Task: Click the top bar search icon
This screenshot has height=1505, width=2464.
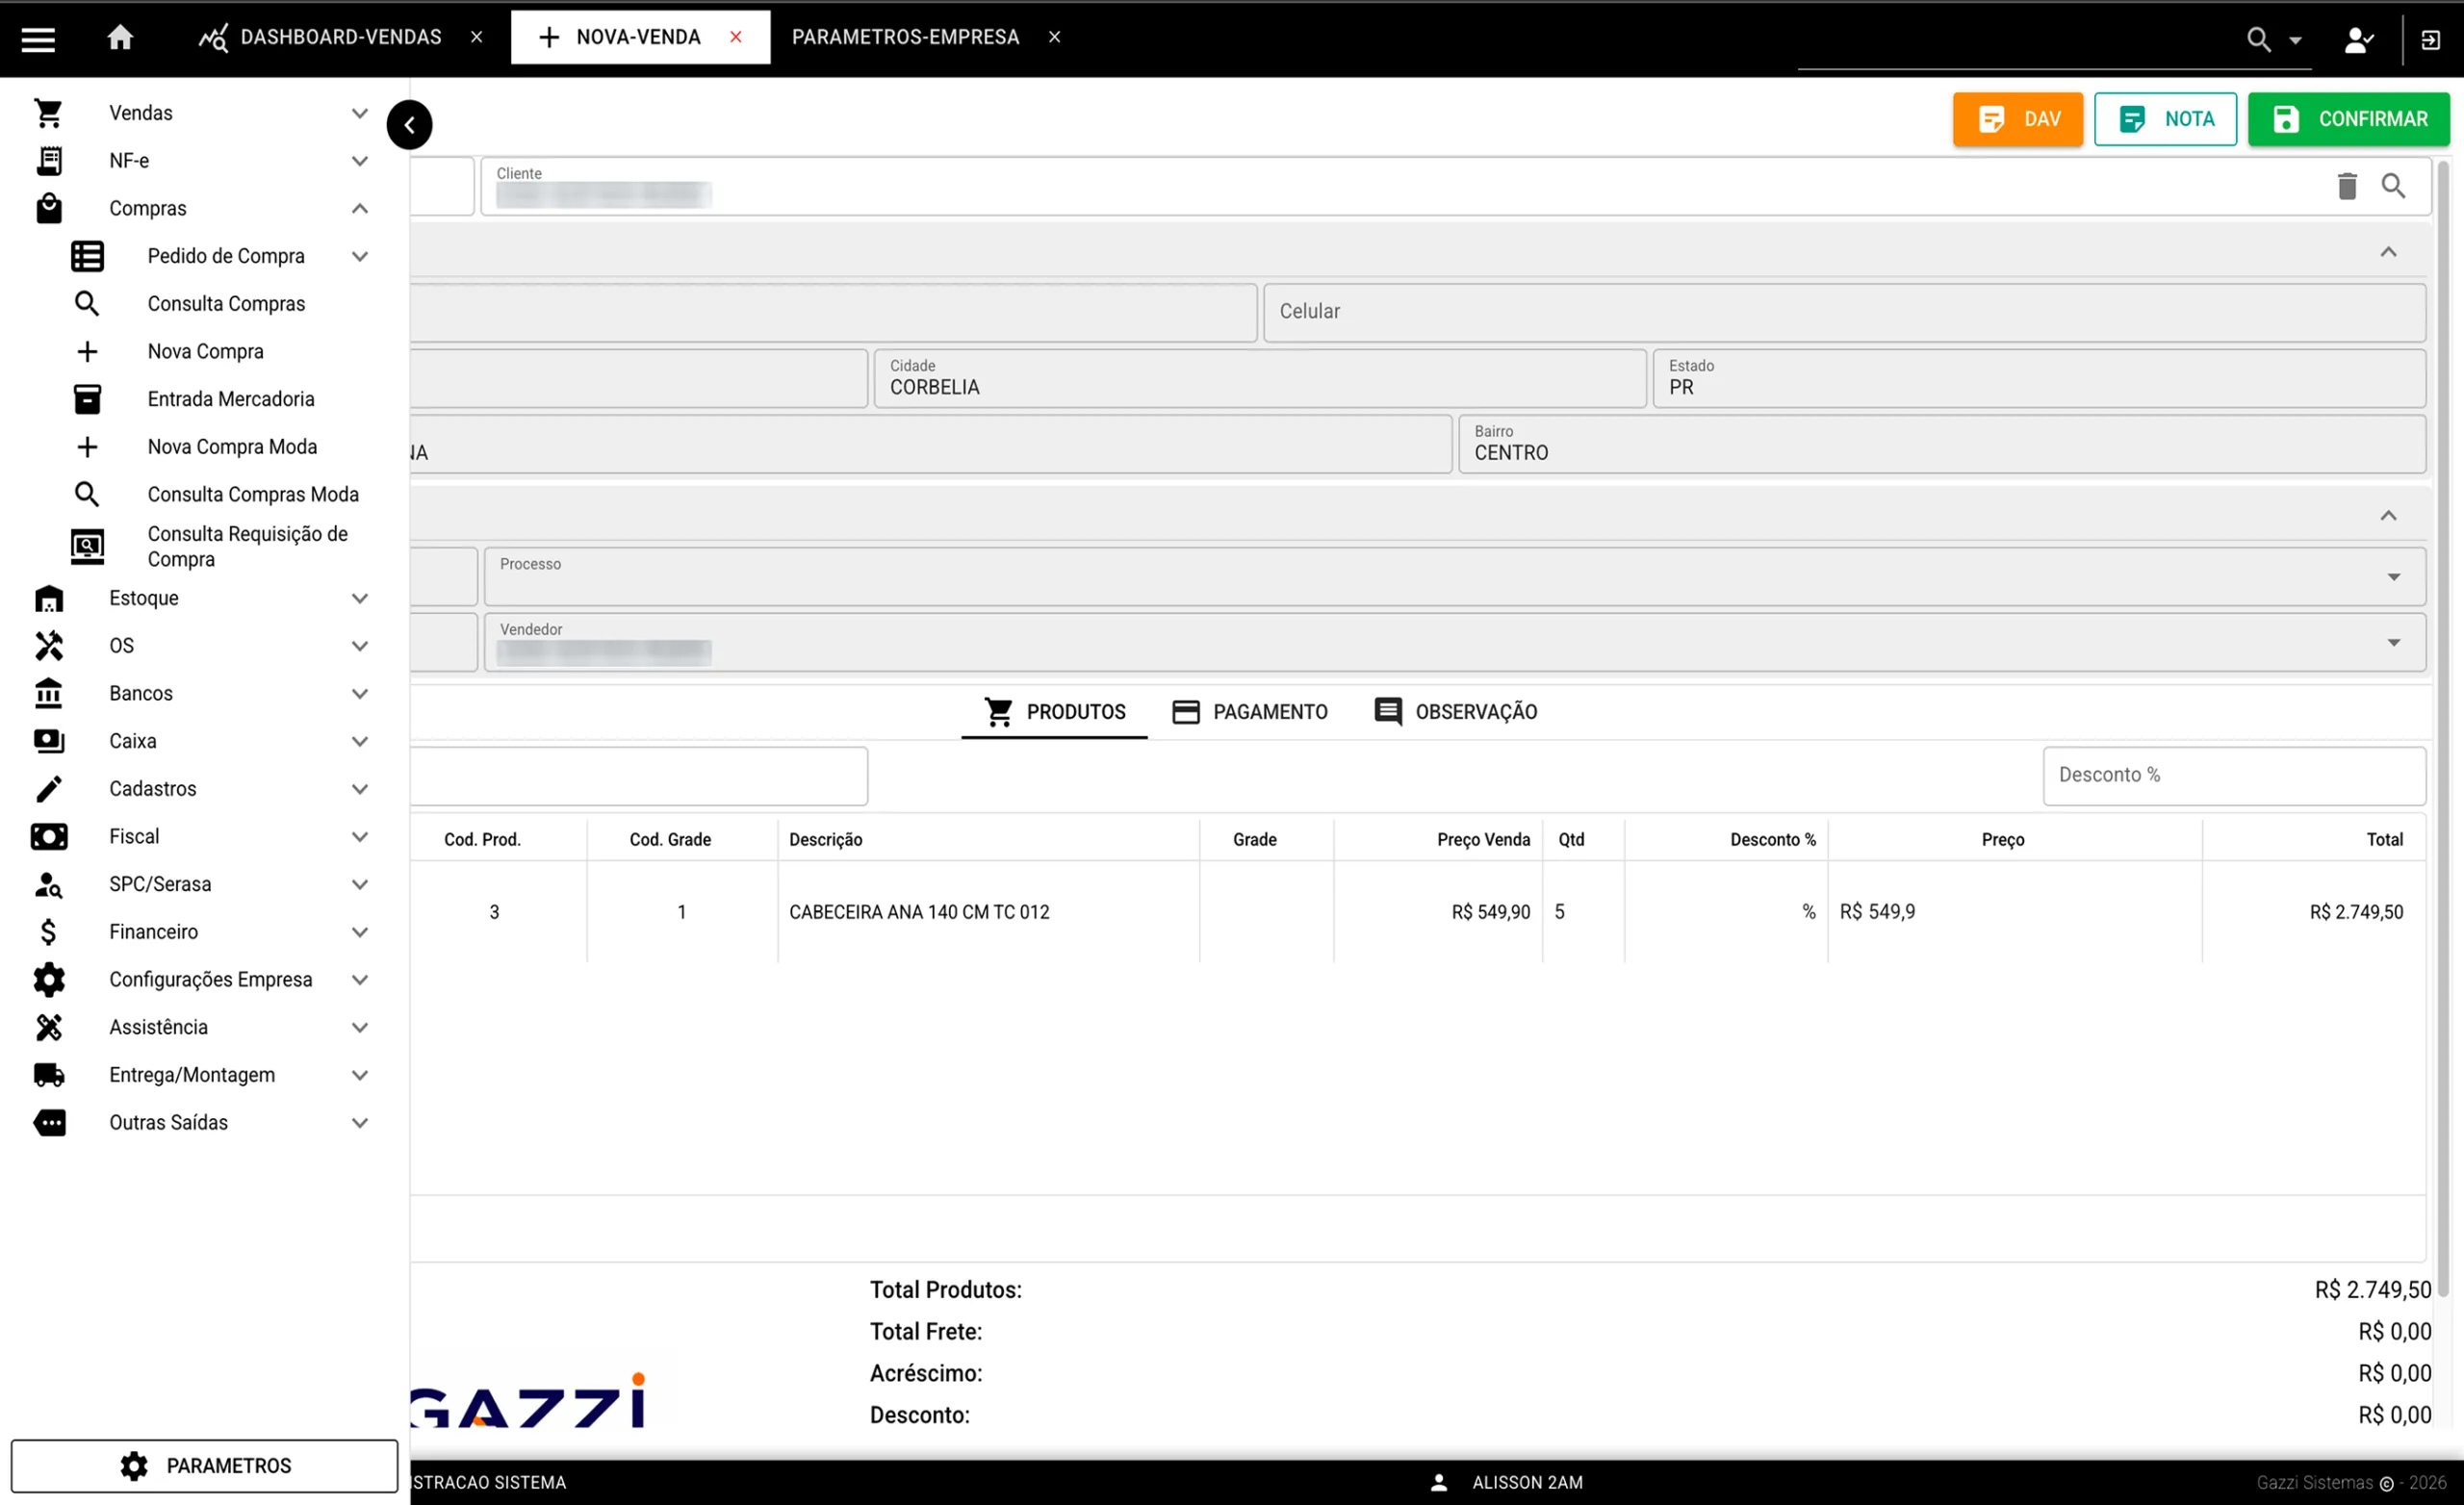Action: click(2258, 39)
